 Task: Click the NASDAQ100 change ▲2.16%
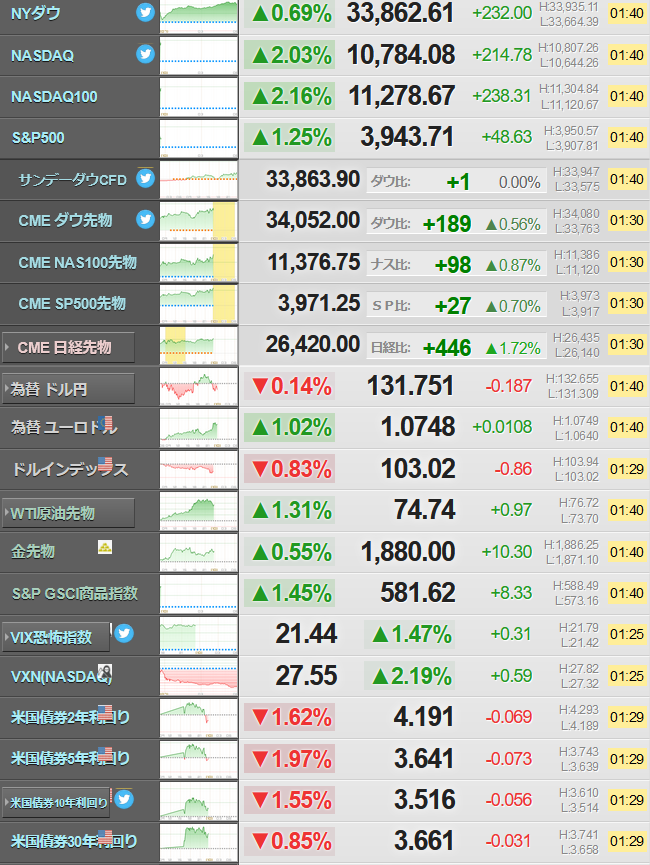(290, 96)
